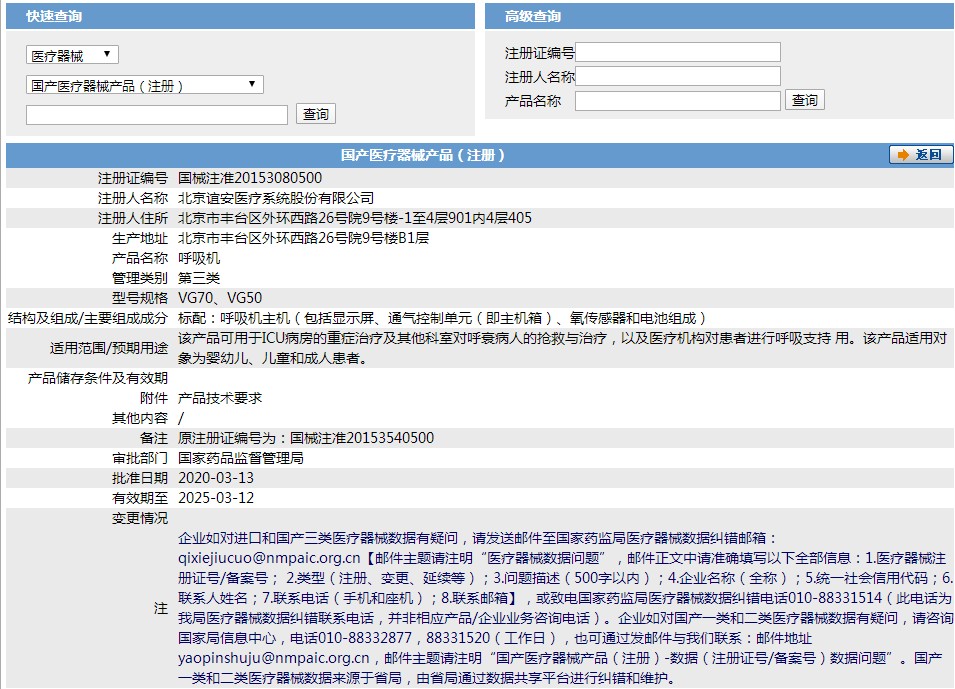
Task: Select remark 原注册证编号为：国械注准20153540500
Action: tap(306, 437)
